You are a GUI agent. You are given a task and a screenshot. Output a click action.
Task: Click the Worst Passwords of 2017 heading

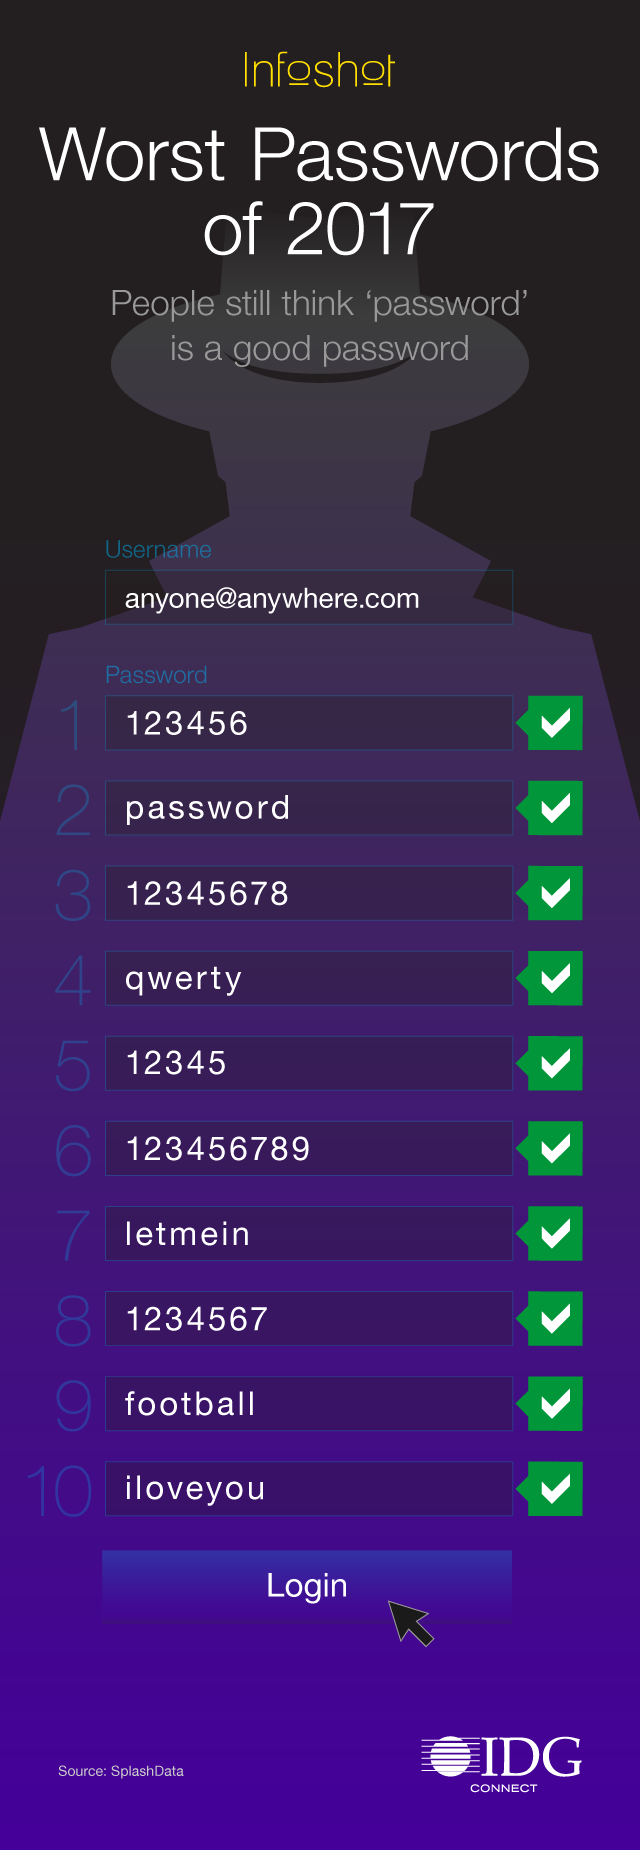coord(319,191)
